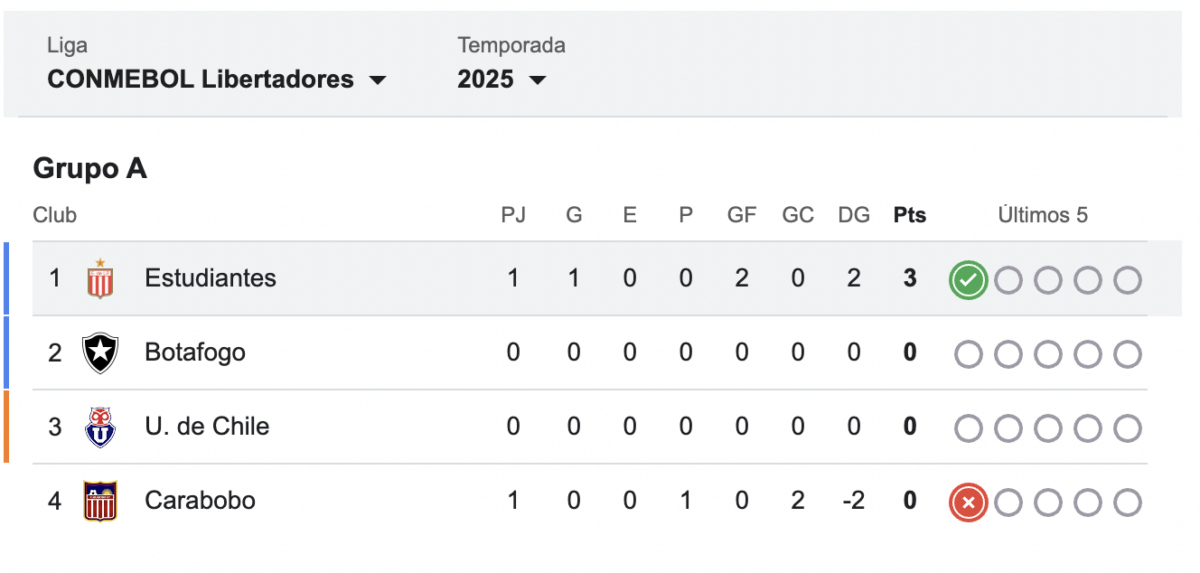Click Botafogo's first empty match circle
1200x573 pixels.
(x=968, y=354)
